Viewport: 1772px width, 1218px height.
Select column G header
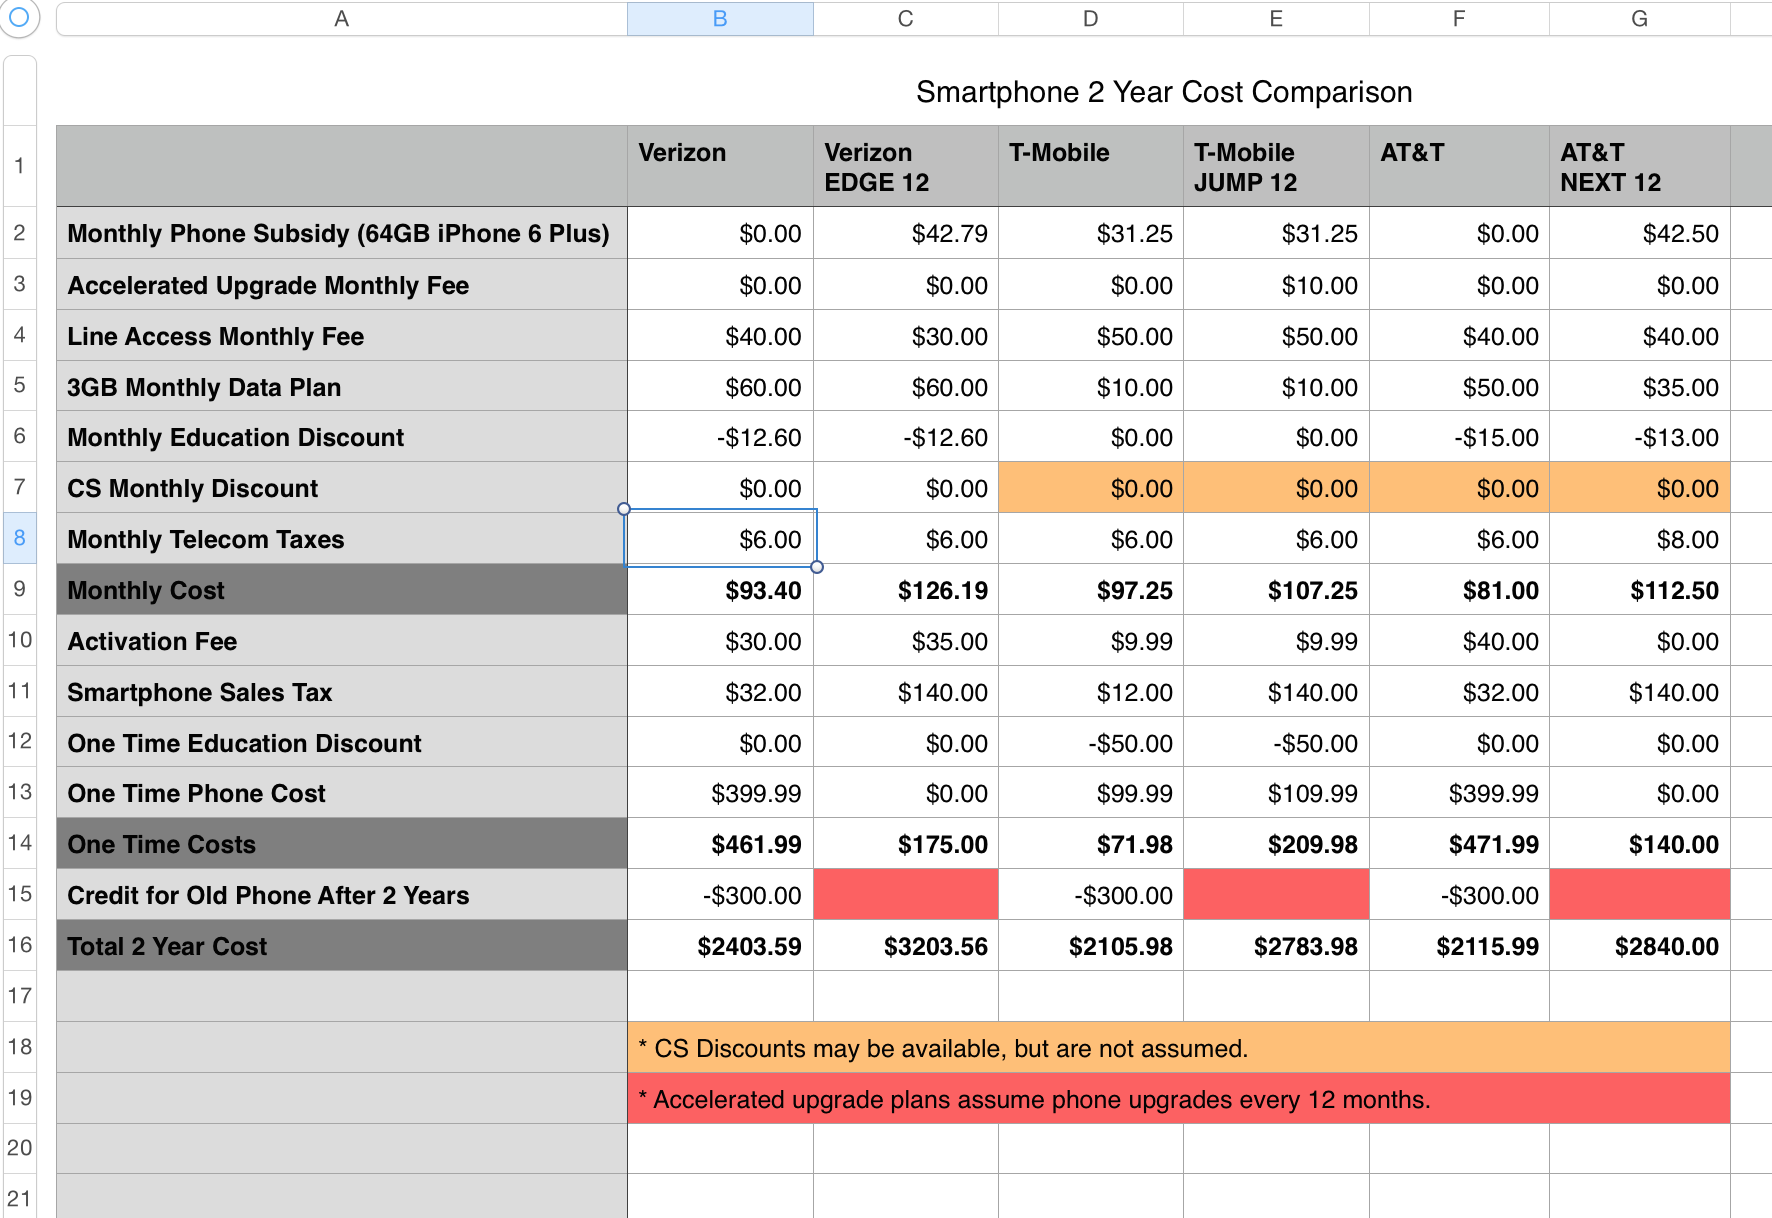click(1640, 19)
